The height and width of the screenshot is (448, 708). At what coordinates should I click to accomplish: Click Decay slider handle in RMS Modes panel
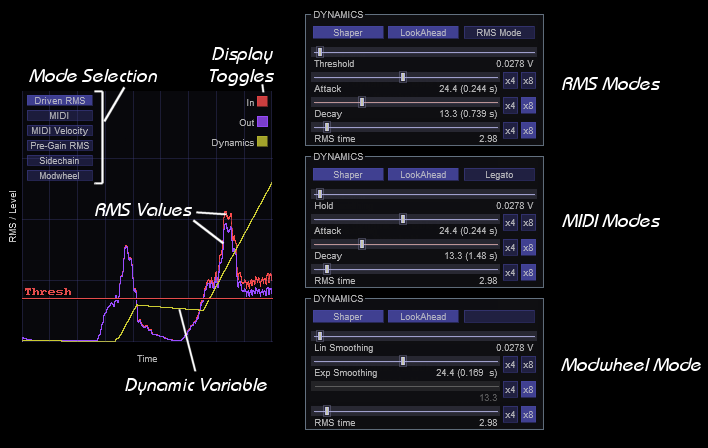362,102
